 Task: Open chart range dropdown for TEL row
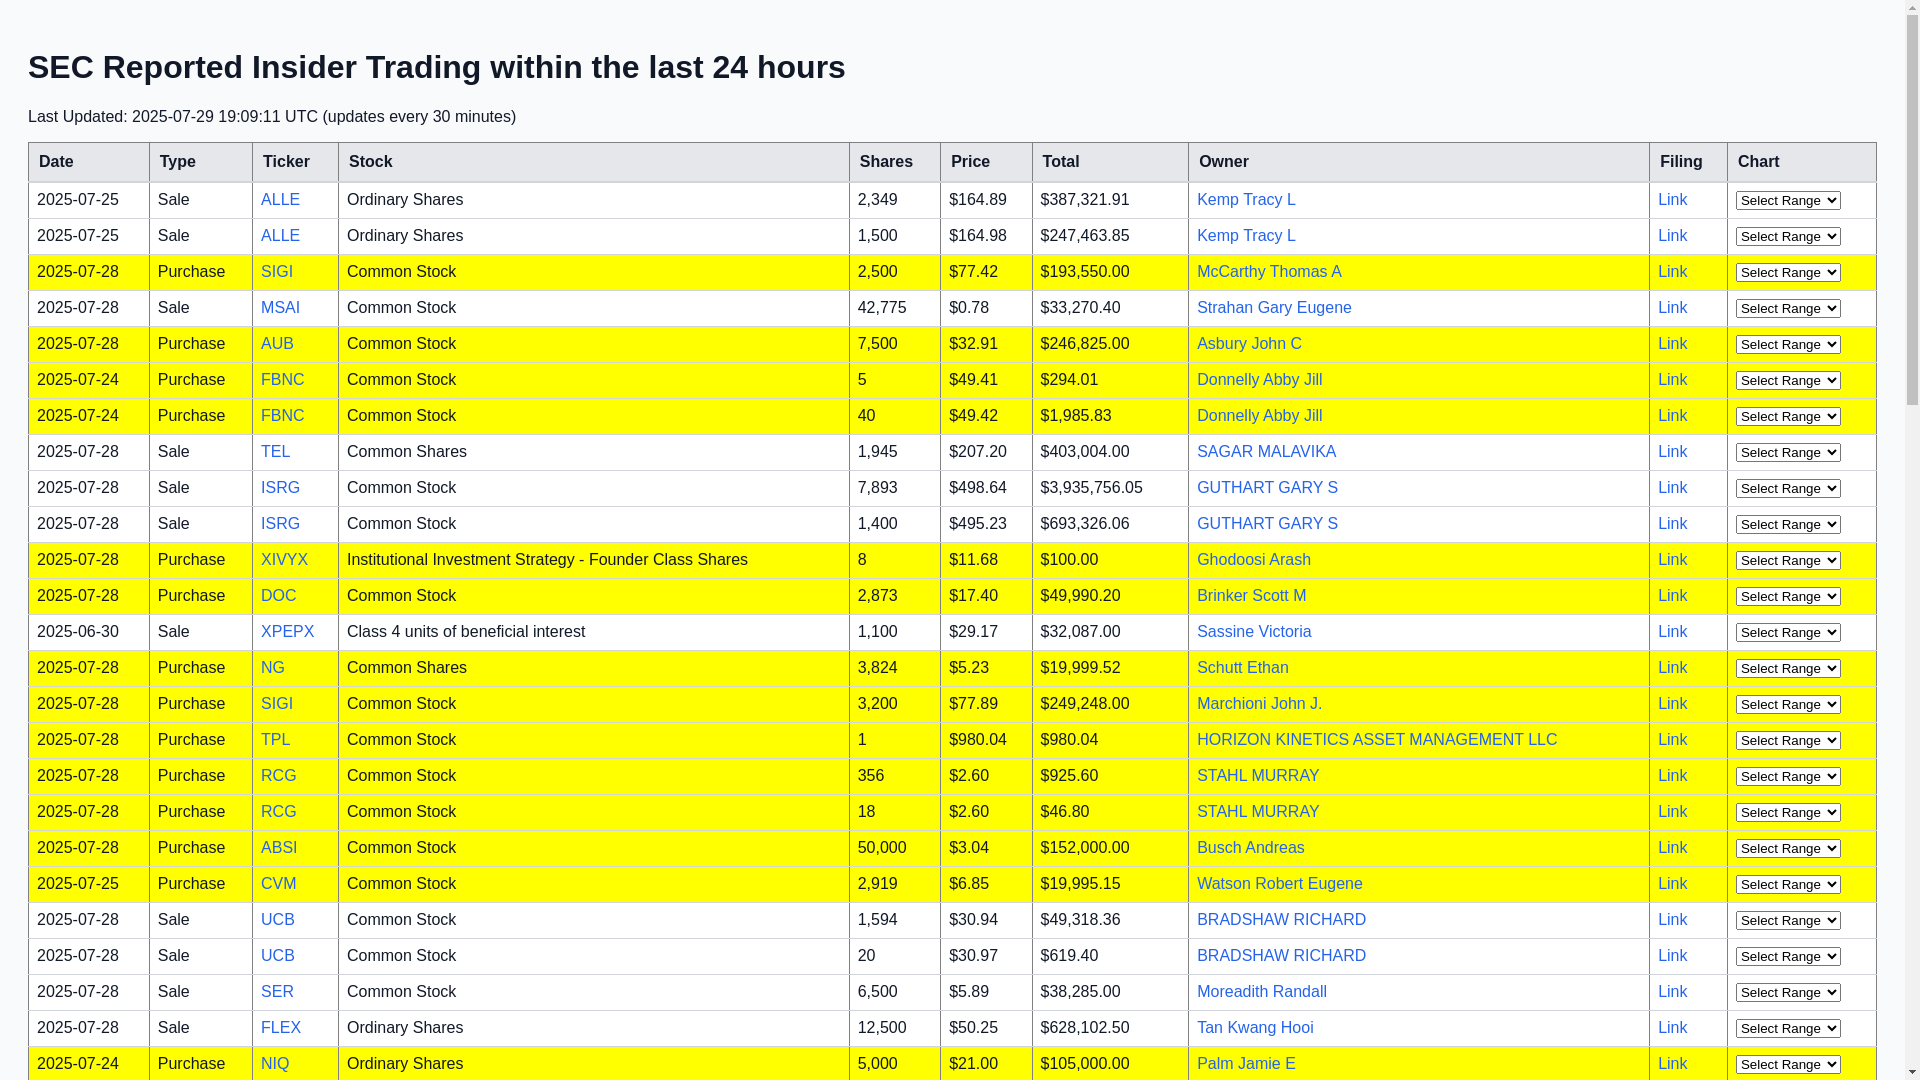point(1788,452)
